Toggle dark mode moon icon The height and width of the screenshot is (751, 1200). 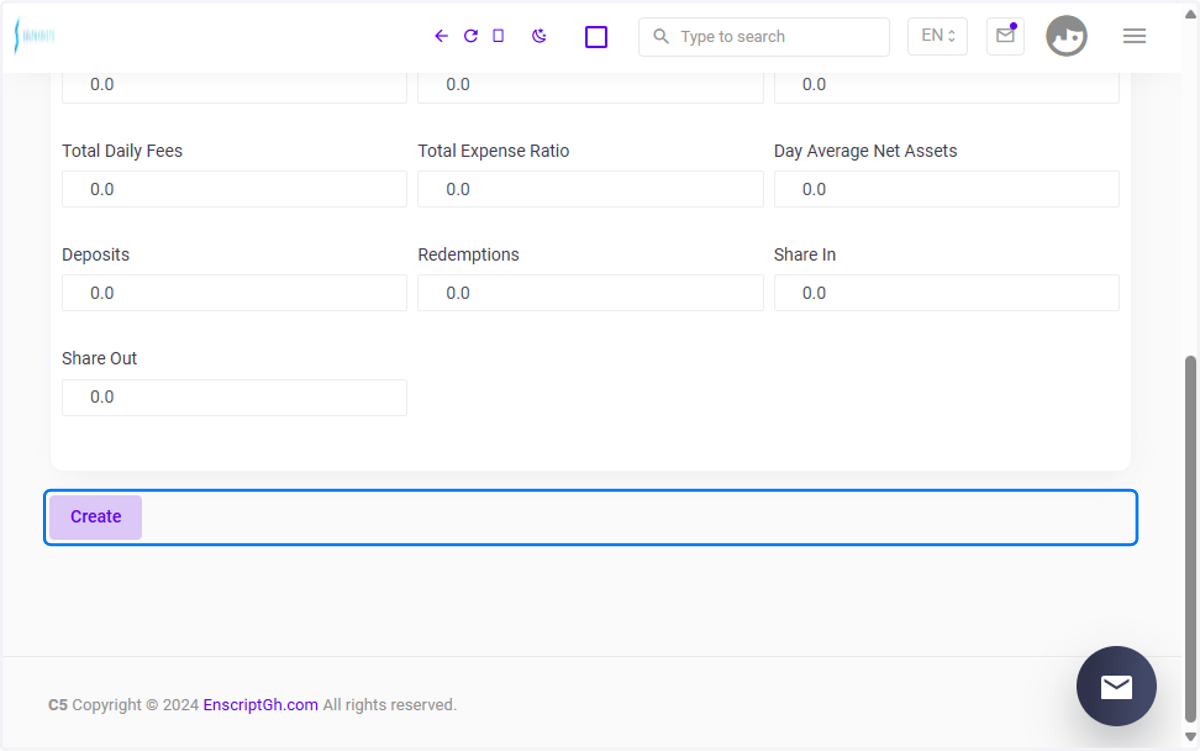[539, 36]
